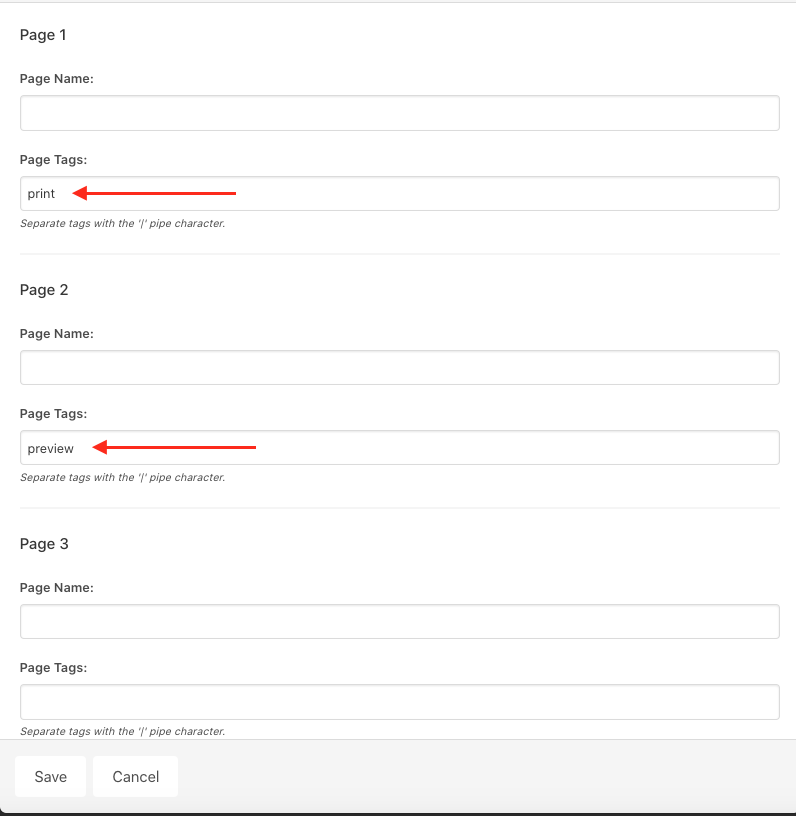Screen dimensions: 796x816
Task: Click the "Page 1" section heading
Action: coord(43,35)
